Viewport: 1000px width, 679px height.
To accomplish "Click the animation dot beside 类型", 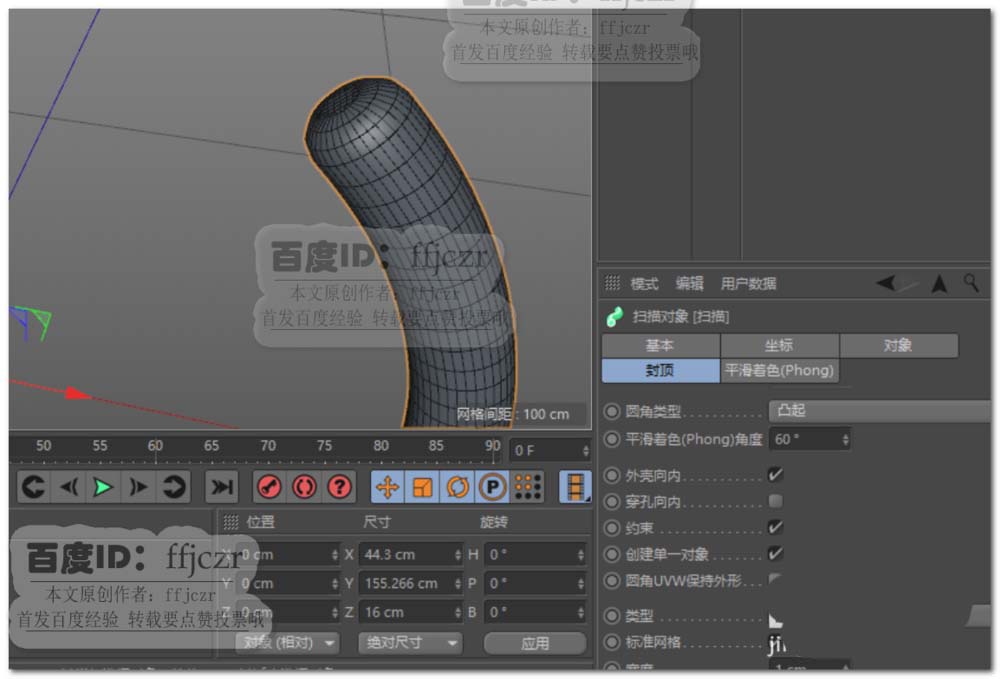I will tap(612, 616).
